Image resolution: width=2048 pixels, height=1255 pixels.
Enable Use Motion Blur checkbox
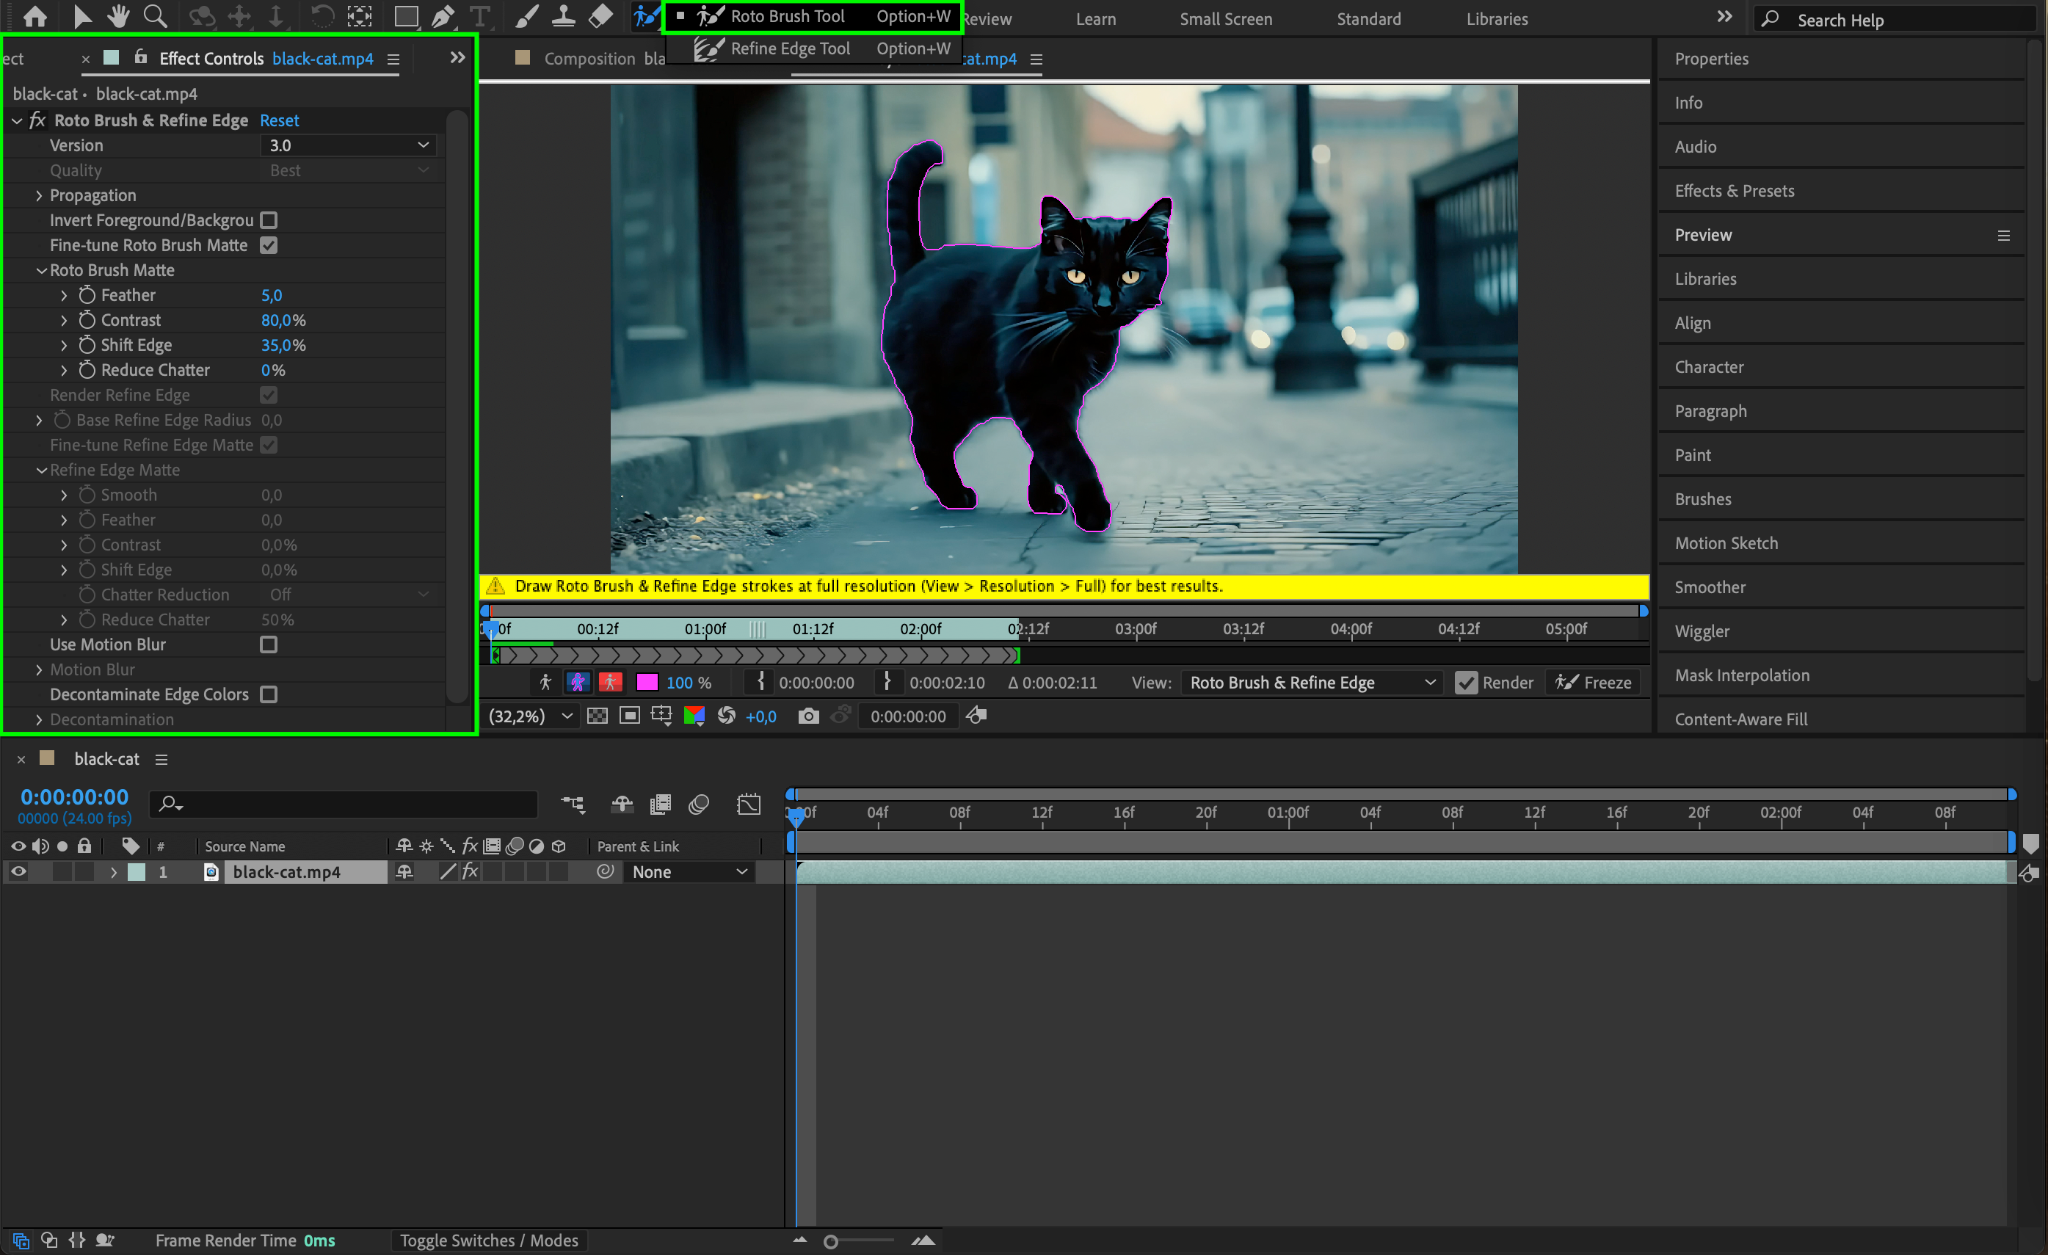269,645
